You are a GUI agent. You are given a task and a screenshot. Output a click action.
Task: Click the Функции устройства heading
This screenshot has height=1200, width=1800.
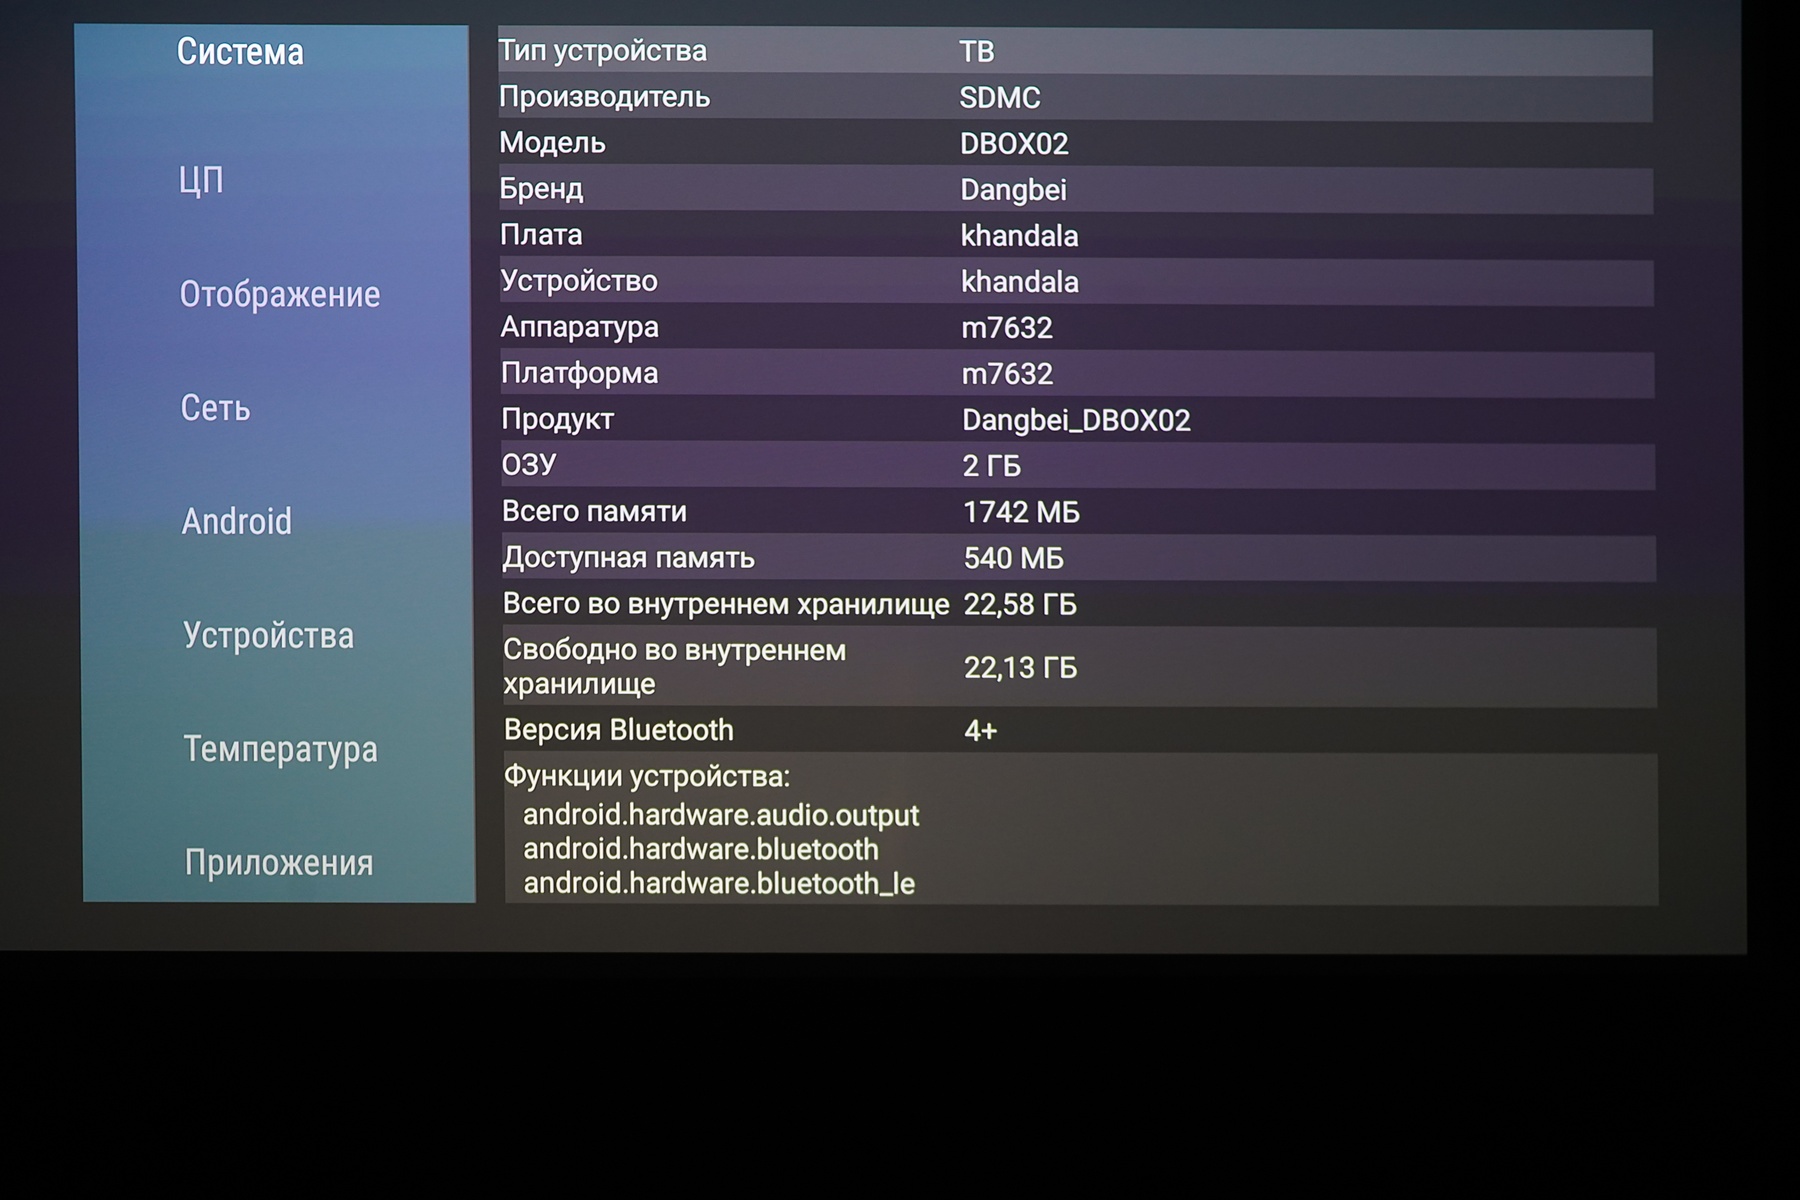(647, 776)
